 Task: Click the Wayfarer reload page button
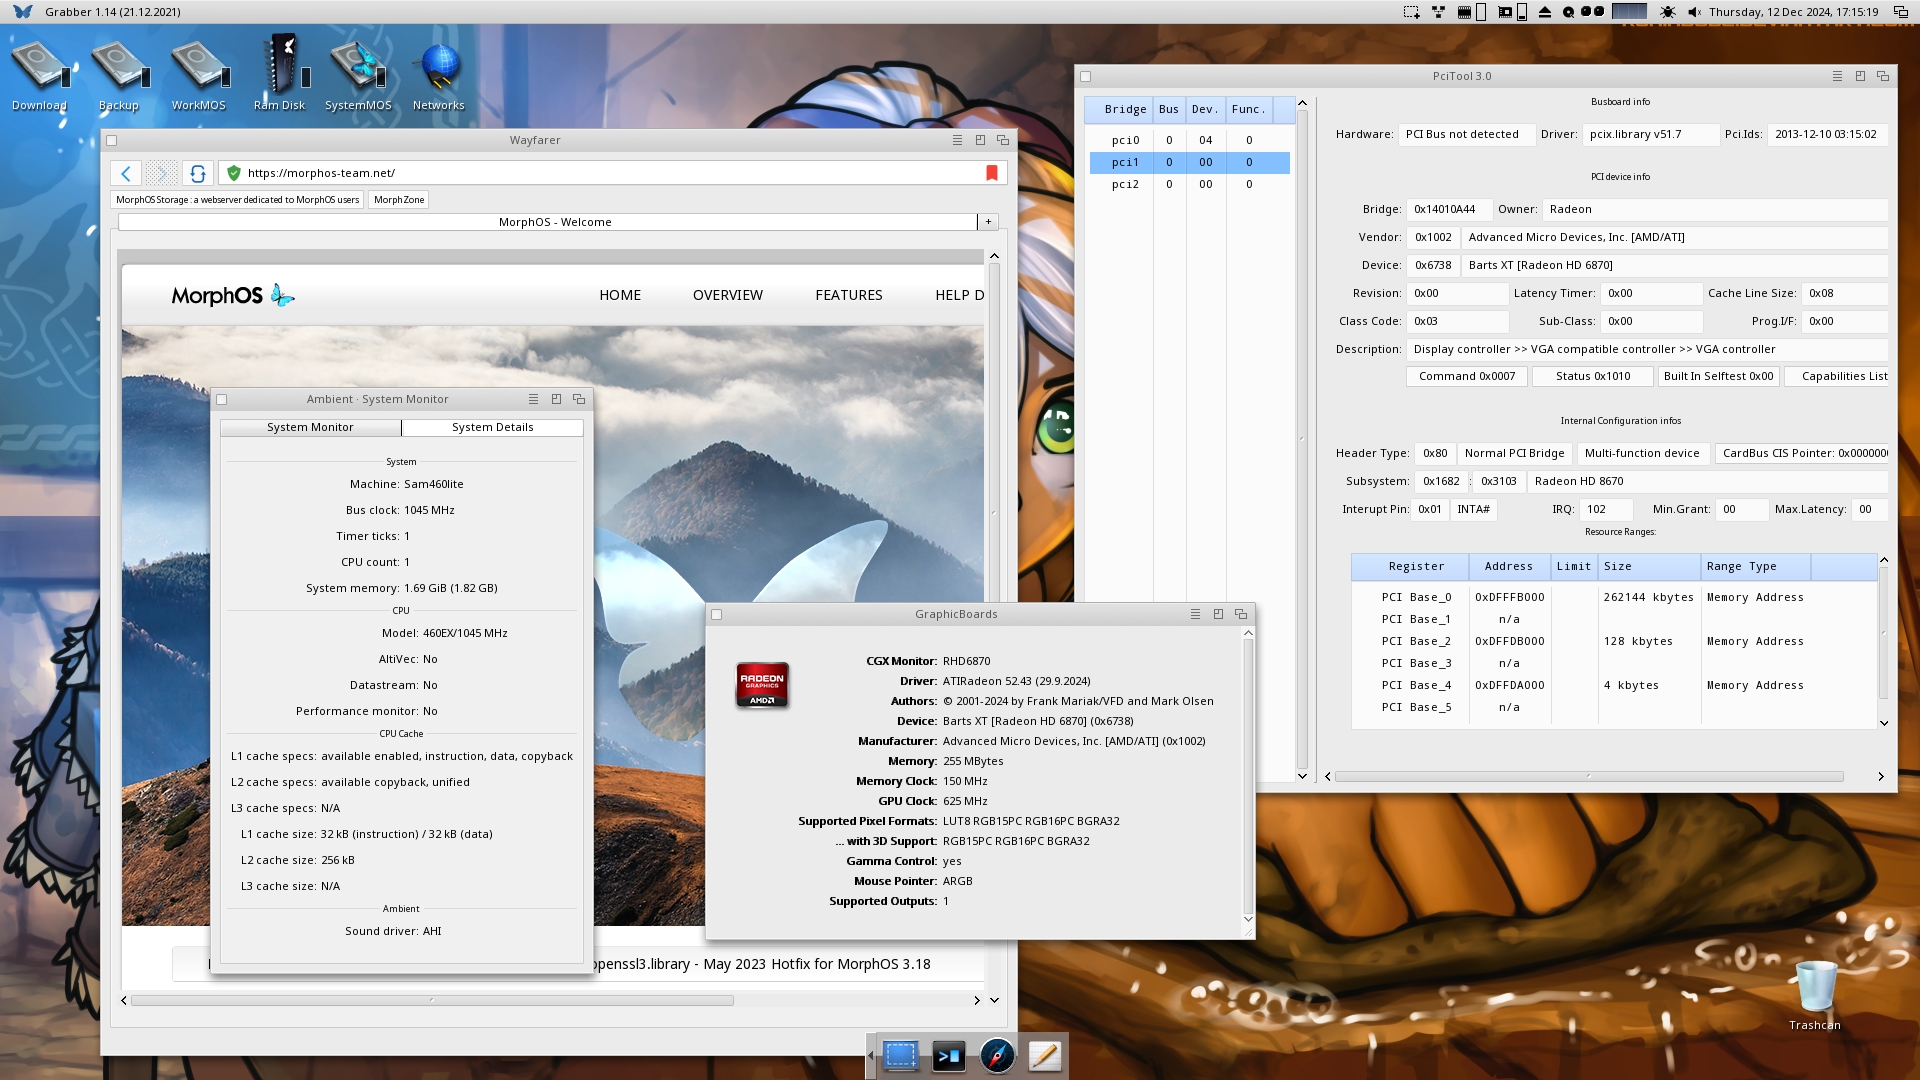pyautogui.click(x=198, y=174)
